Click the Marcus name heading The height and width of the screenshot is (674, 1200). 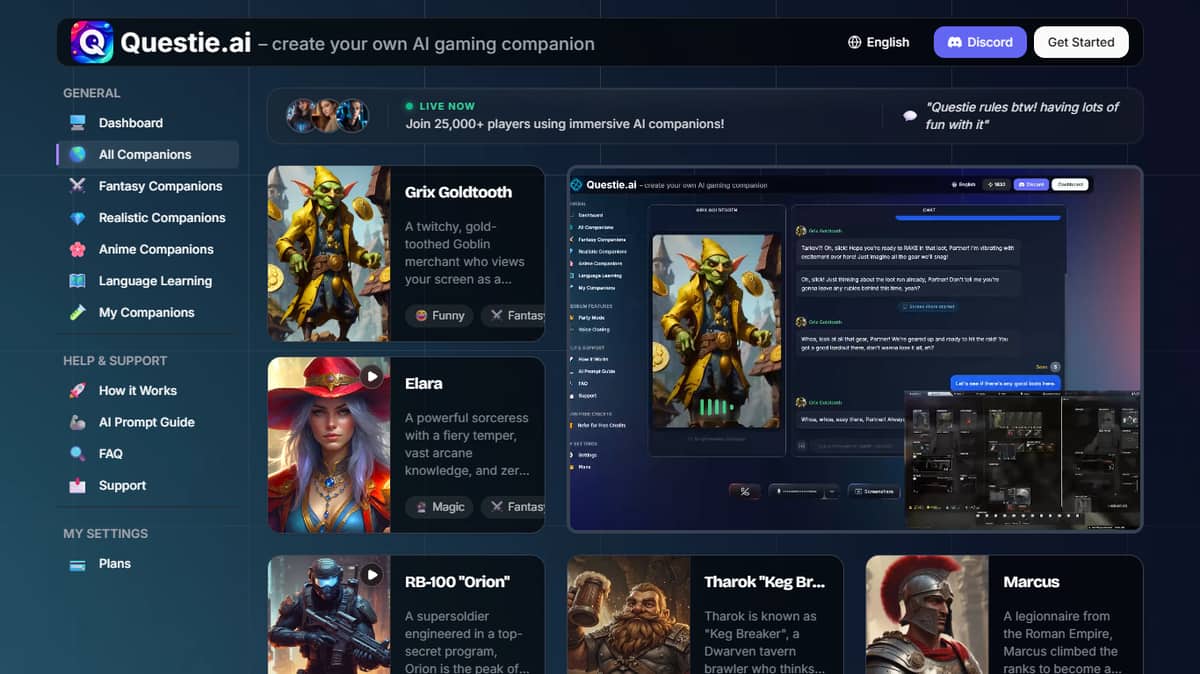pos(1031,582)
